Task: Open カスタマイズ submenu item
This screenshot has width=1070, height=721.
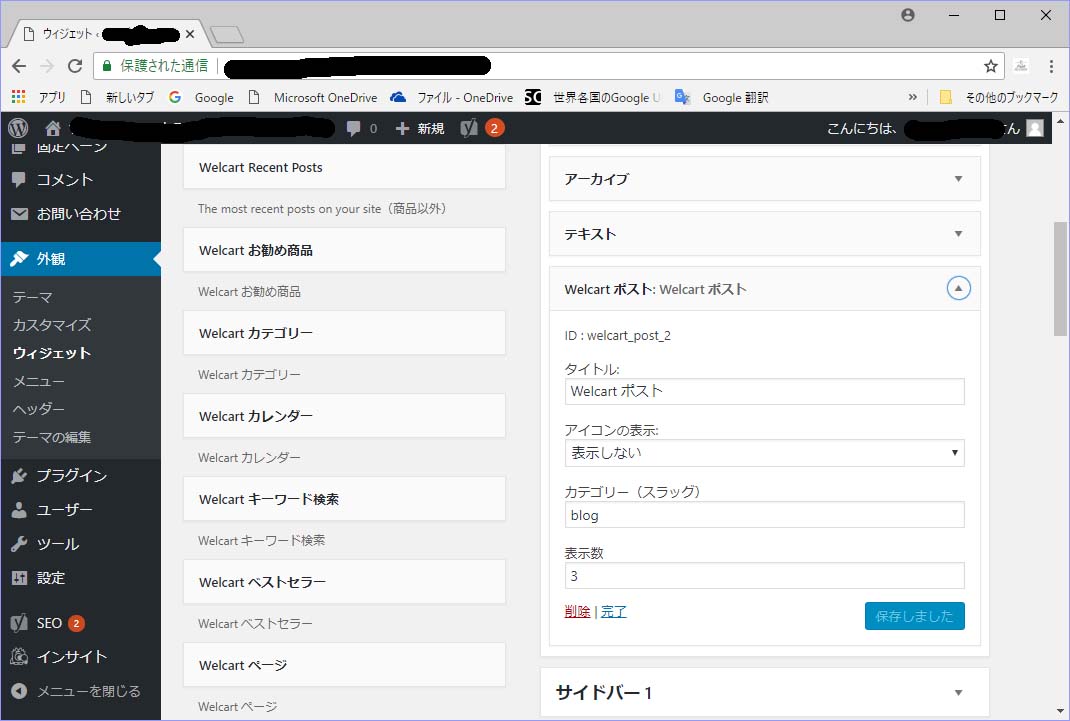Action: [x=52, y=325]
